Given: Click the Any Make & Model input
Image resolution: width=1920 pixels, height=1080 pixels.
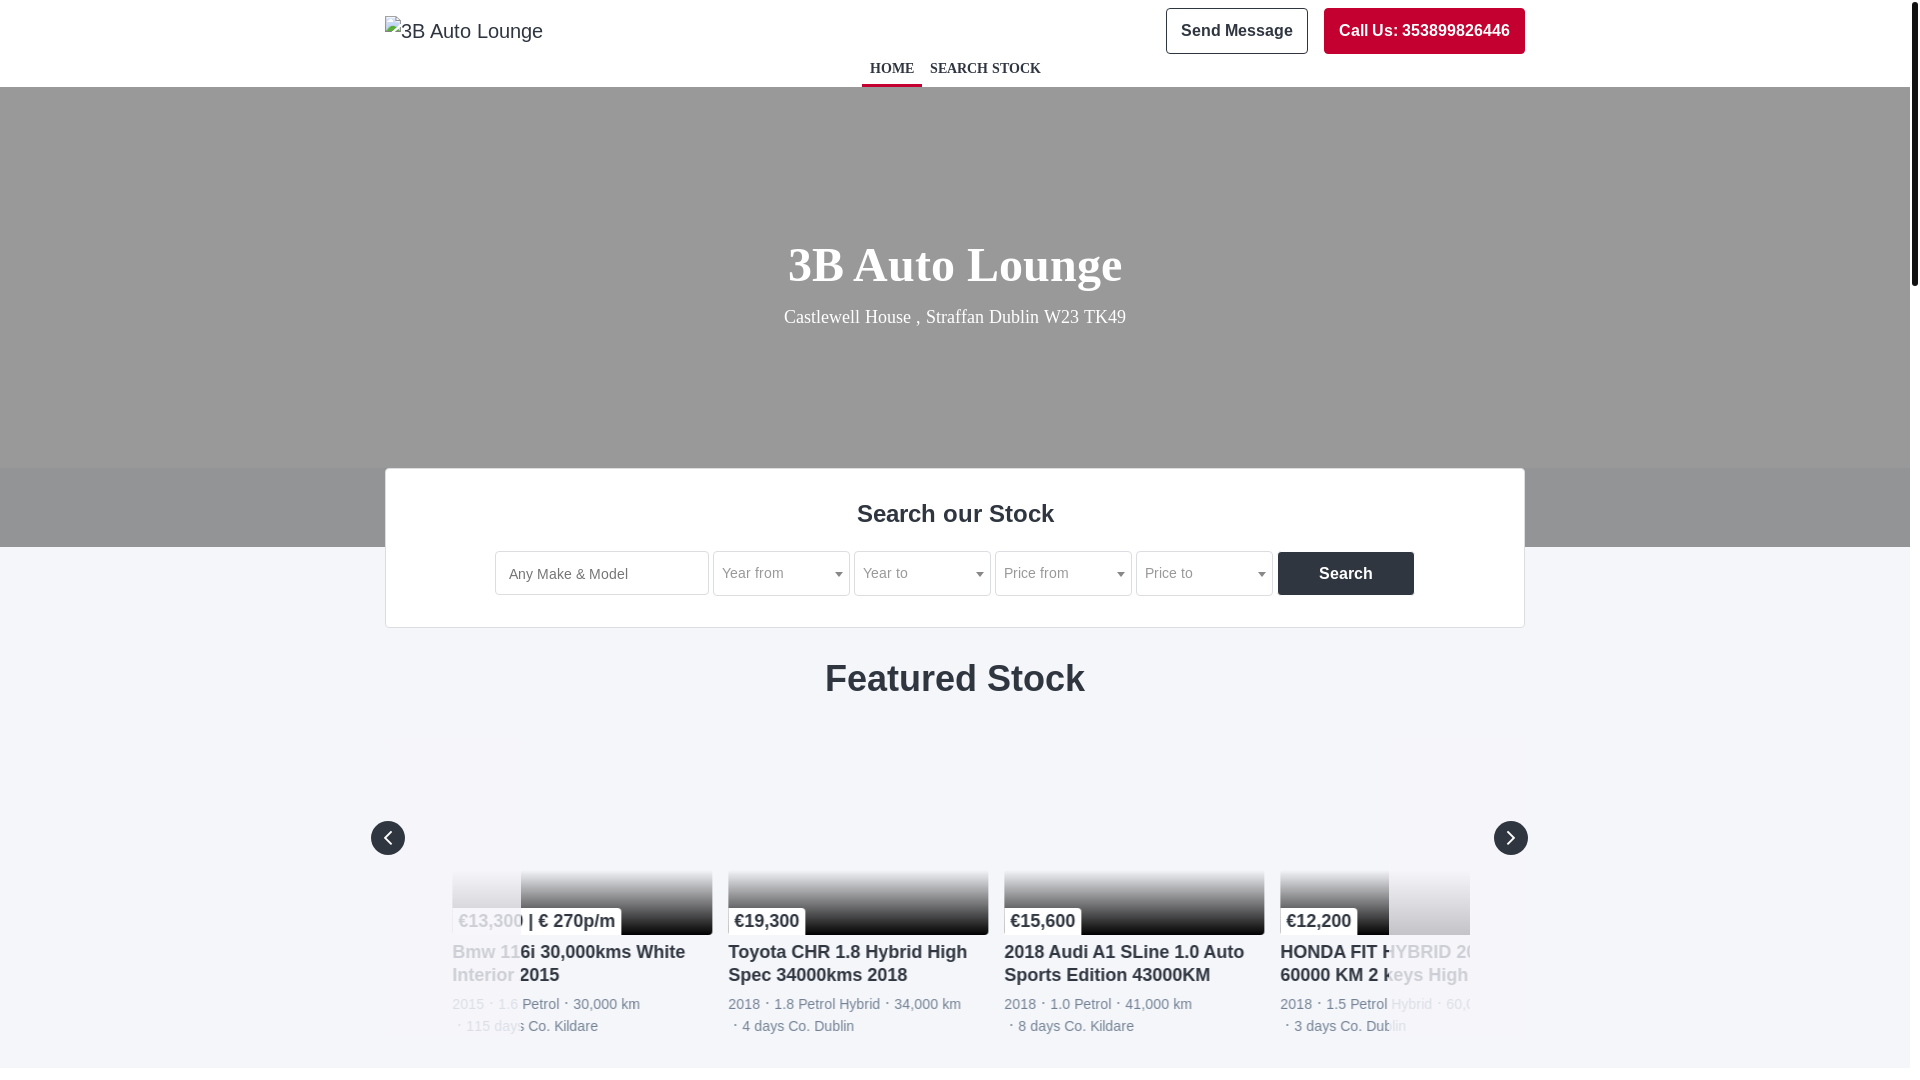Looking at the screenshot, I should (x=602, y=573).
